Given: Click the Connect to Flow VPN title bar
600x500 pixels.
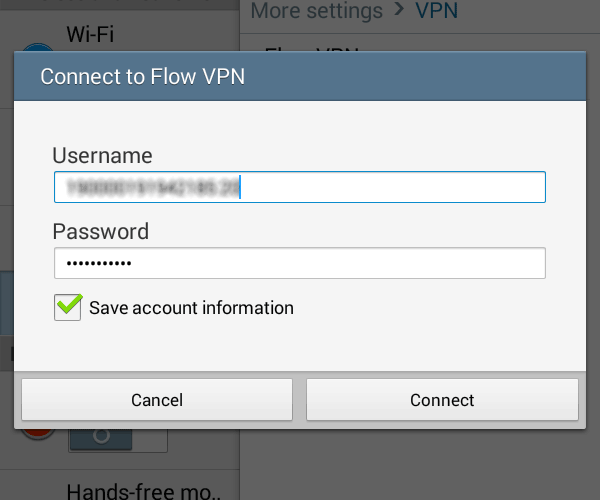Looking at the screenshot, I should click(300, 76).
